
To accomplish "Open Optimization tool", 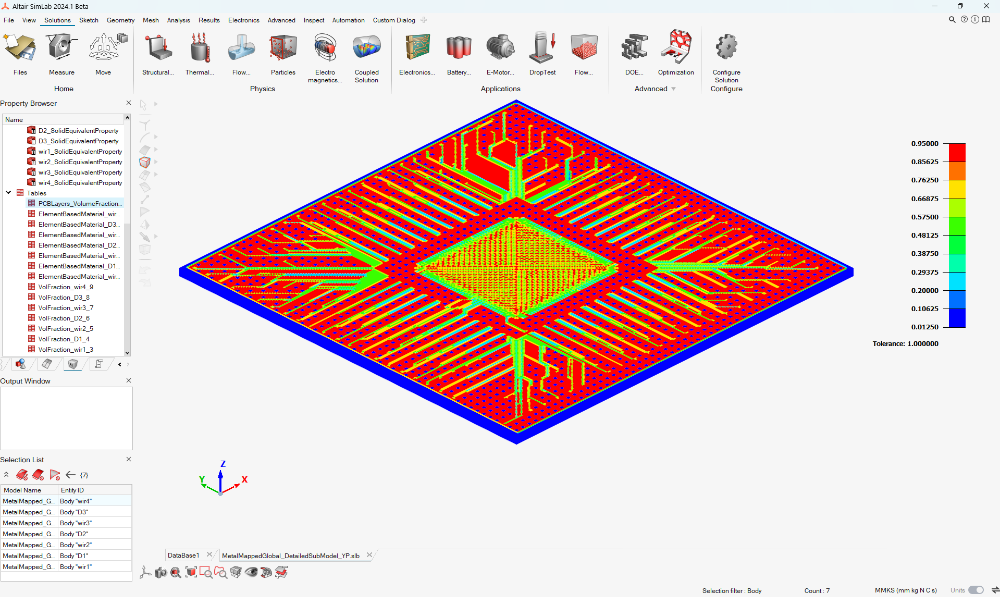I will (676, 54).
